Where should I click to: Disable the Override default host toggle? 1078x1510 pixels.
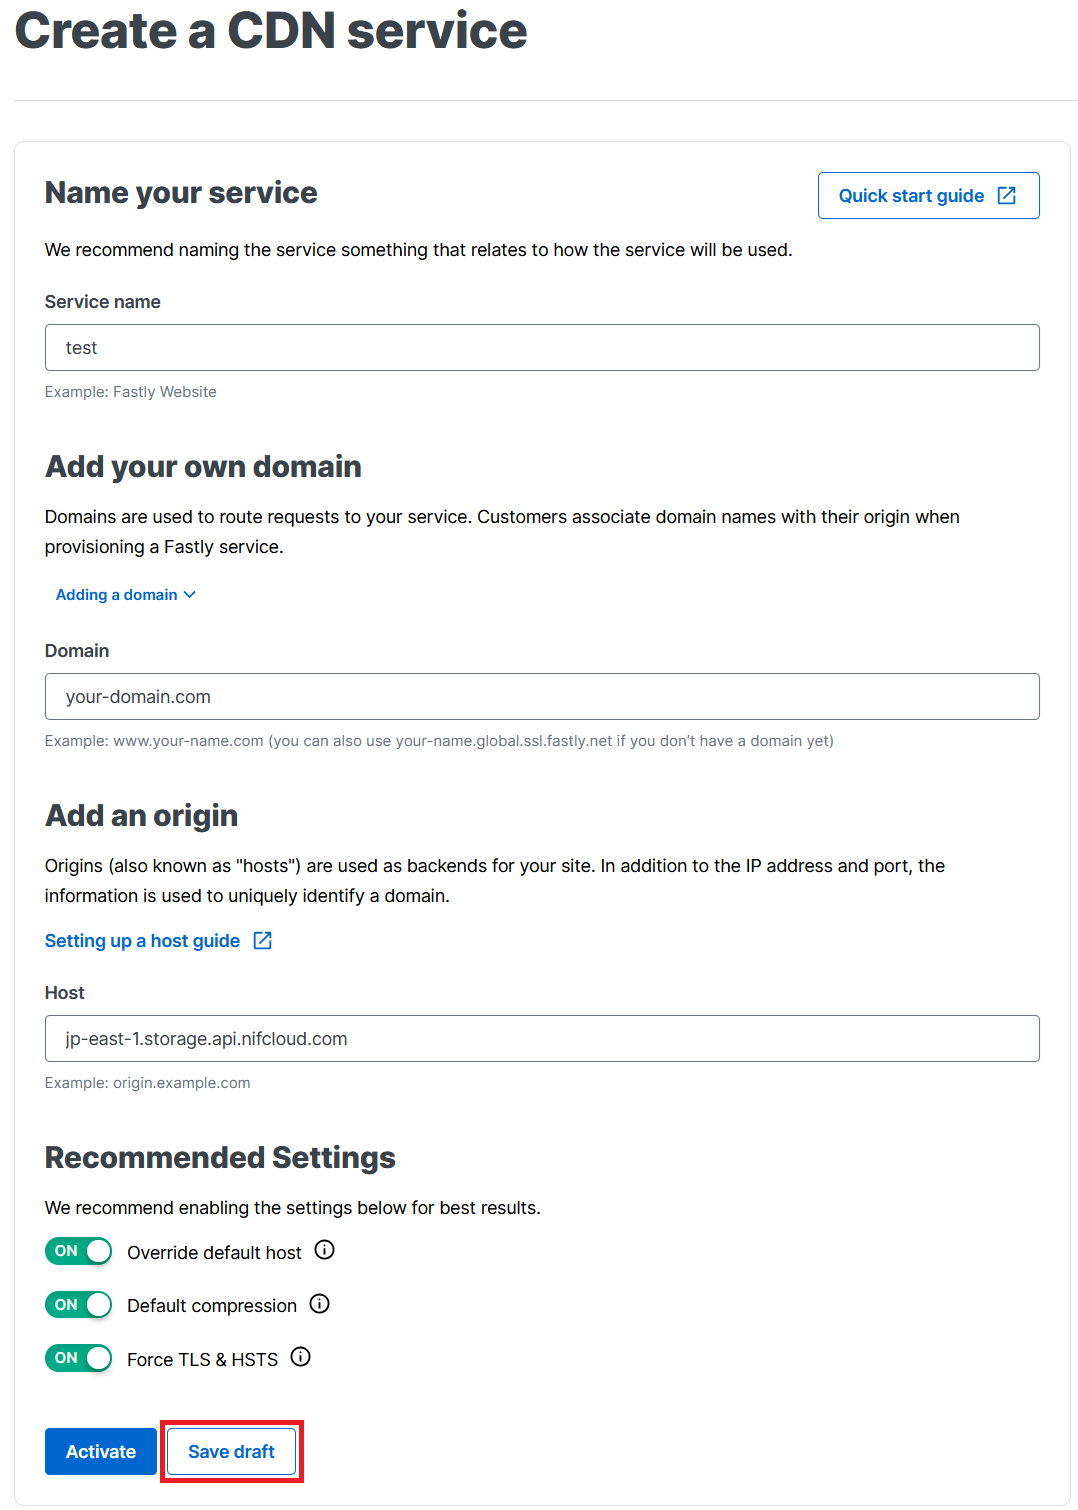pos(78,1251)
